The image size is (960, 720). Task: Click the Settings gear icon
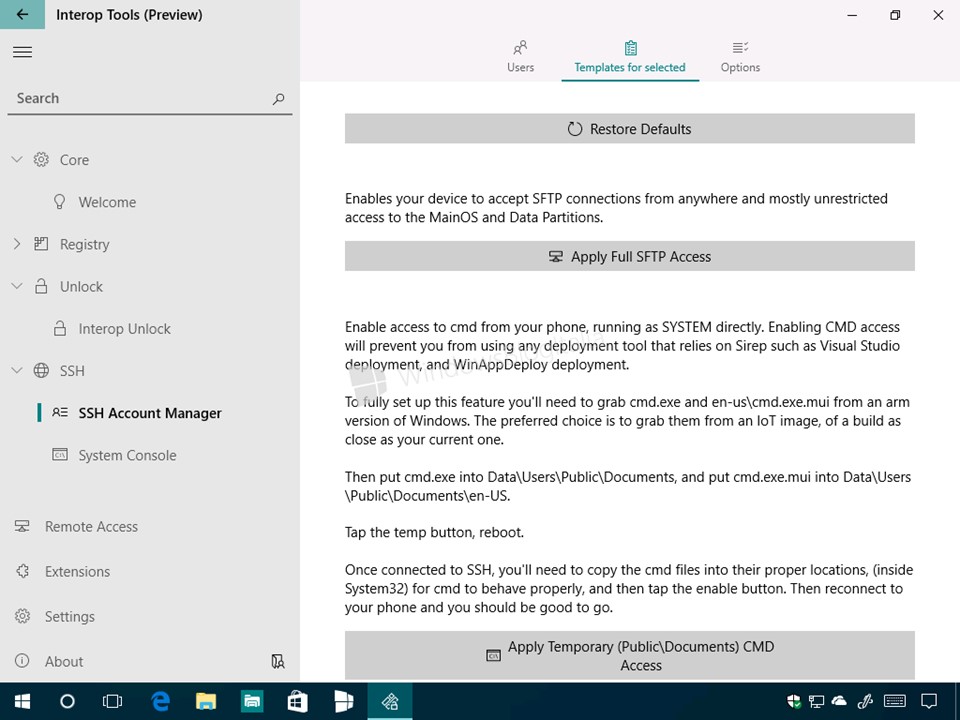pyautogui.click(x=23, y=616)
